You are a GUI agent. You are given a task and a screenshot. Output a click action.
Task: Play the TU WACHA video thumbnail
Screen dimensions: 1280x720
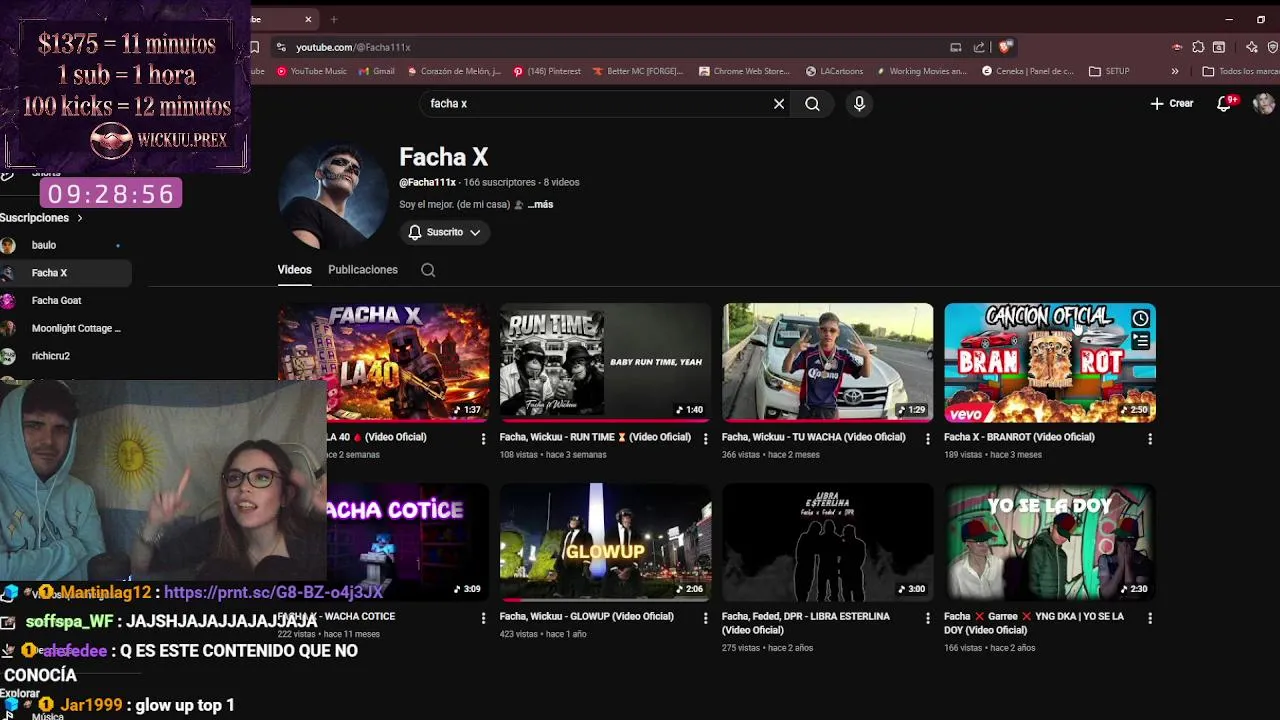pos(827,362)
